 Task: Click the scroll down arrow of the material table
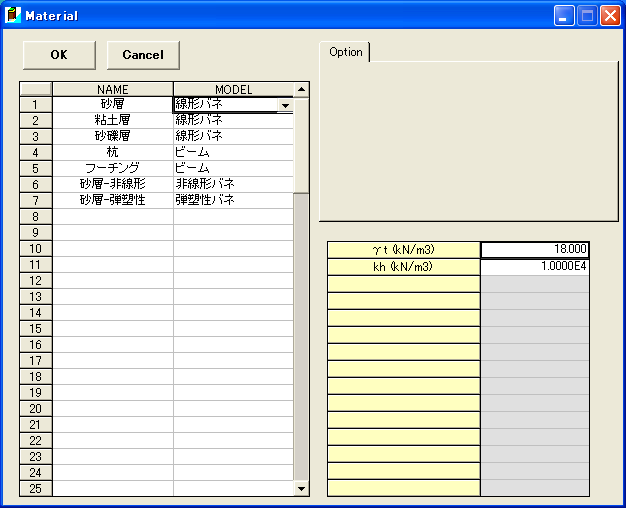click(x=301, y=488)
